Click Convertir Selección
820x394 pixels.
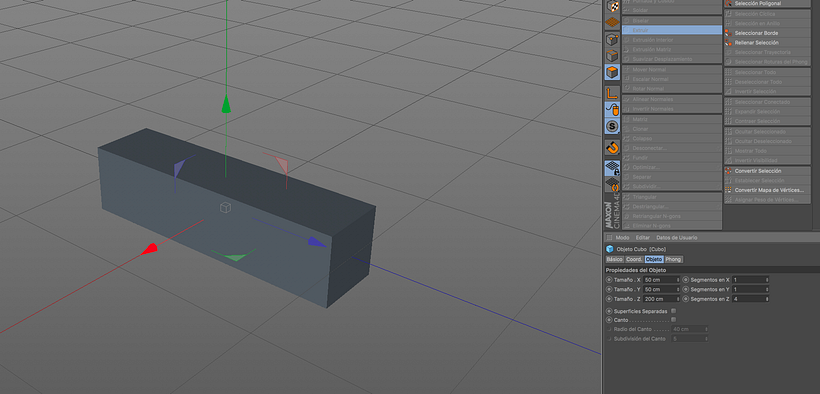pos(767,171)
